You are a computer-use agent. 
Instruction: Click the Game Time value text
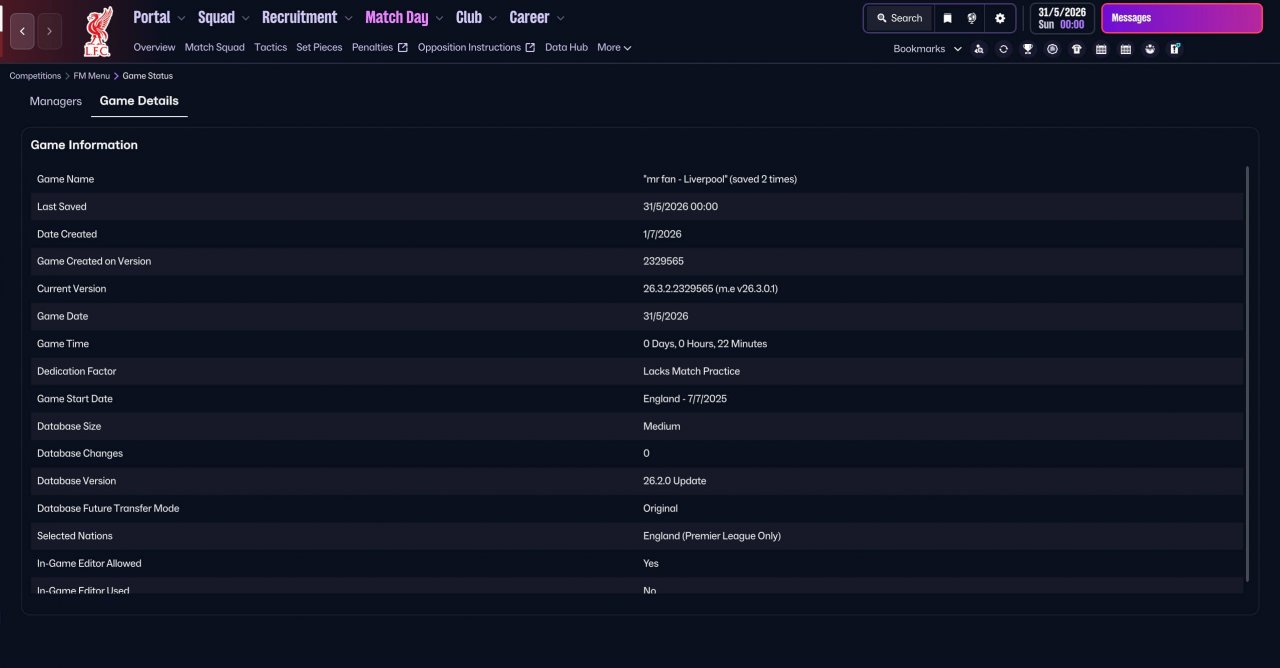point(705,344)
